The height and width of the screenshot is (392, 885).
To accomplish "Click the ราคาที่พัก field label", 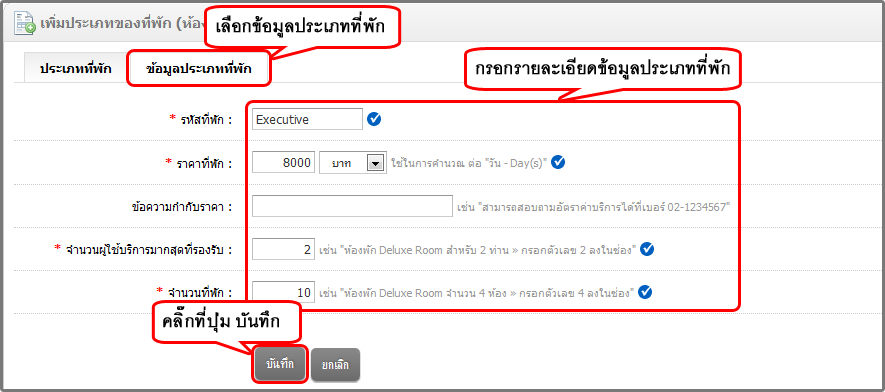I will [x=204, y=163].
